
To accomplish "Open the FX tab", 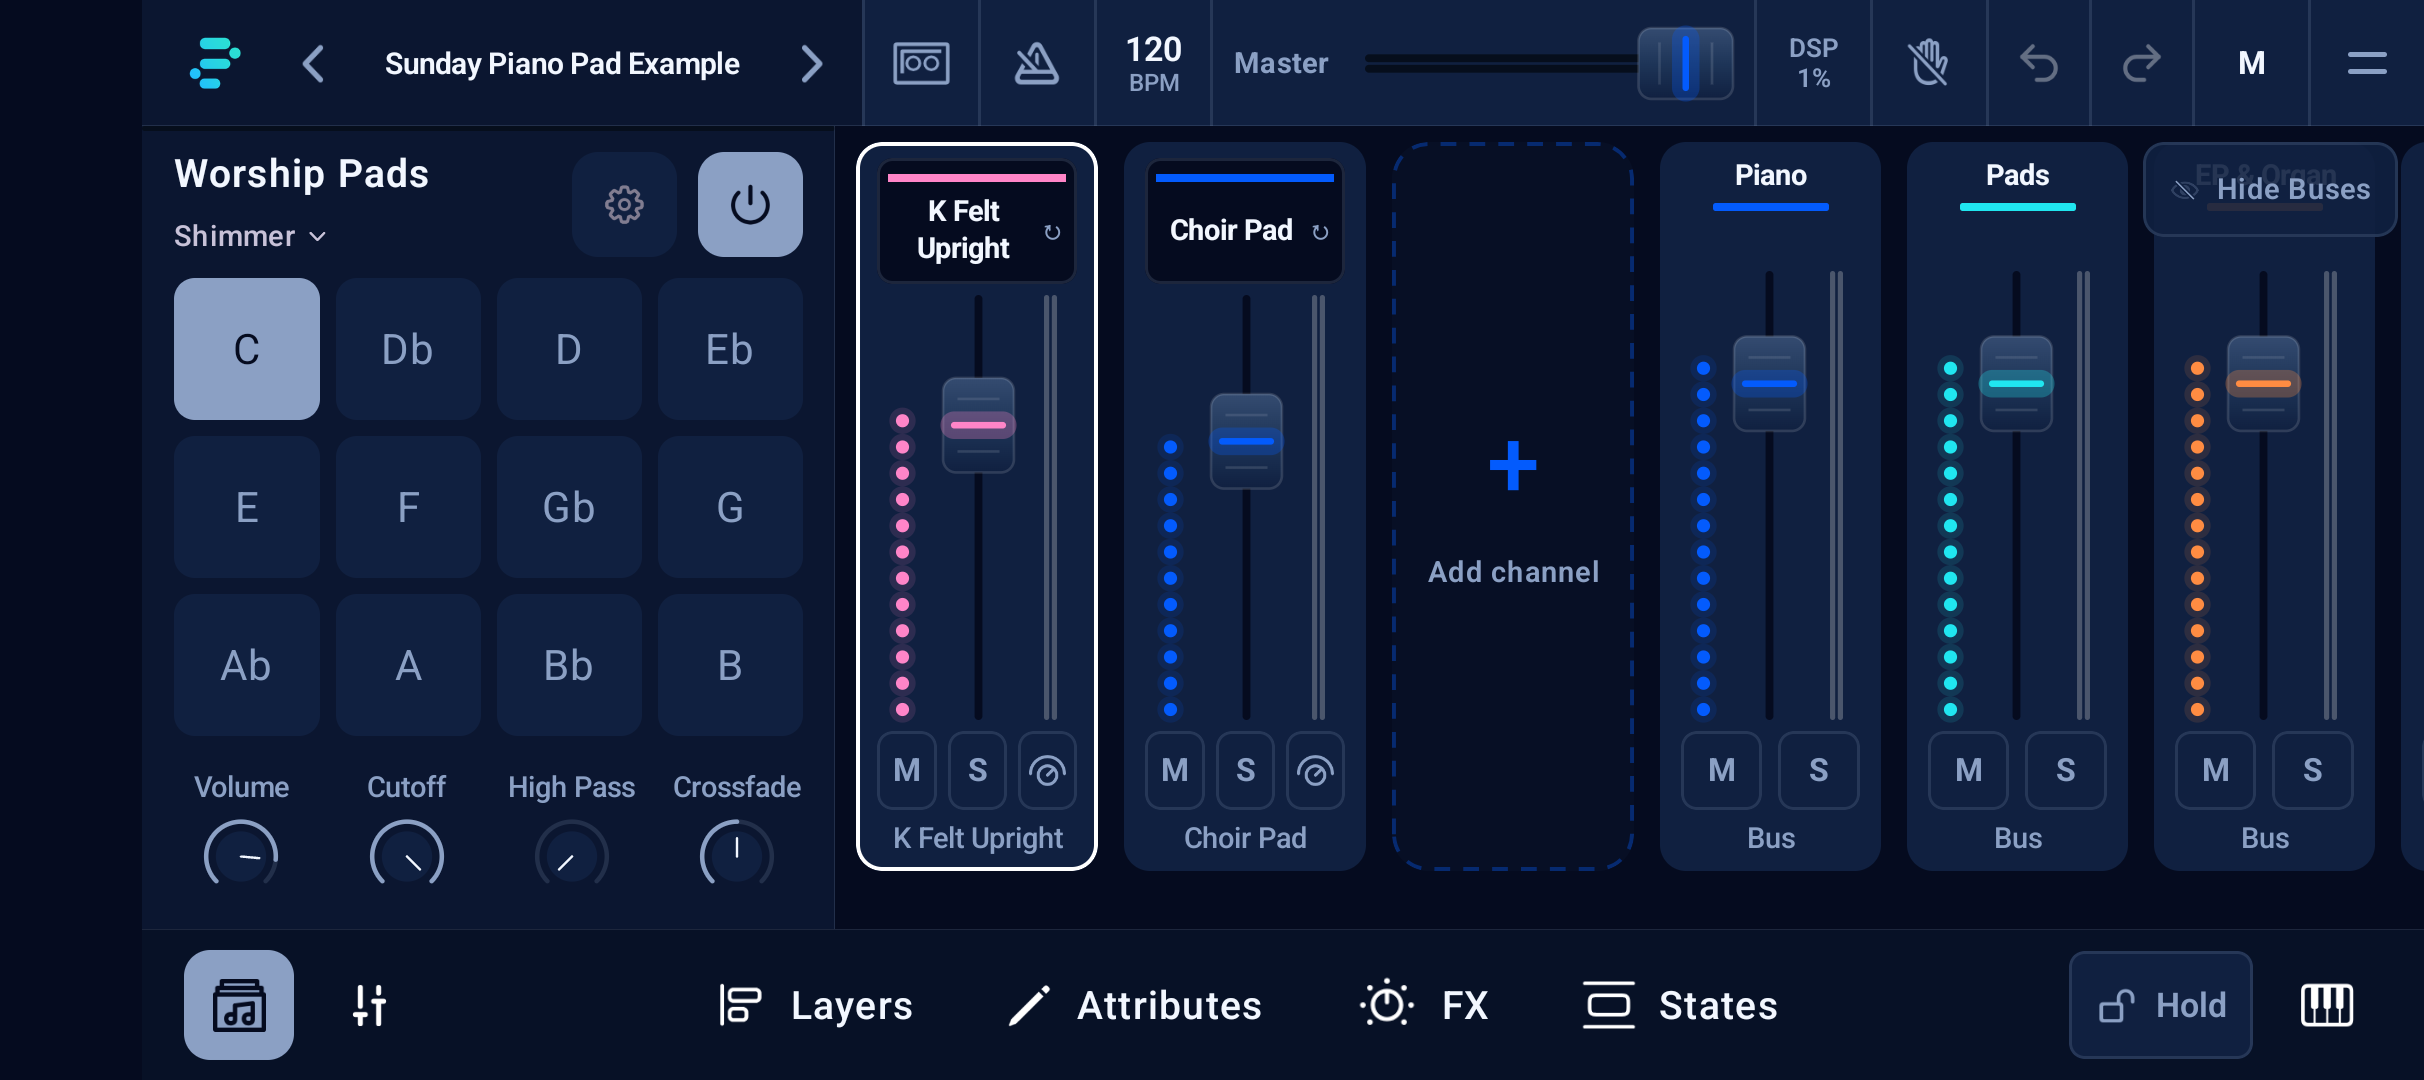I will [1424, 1004].
